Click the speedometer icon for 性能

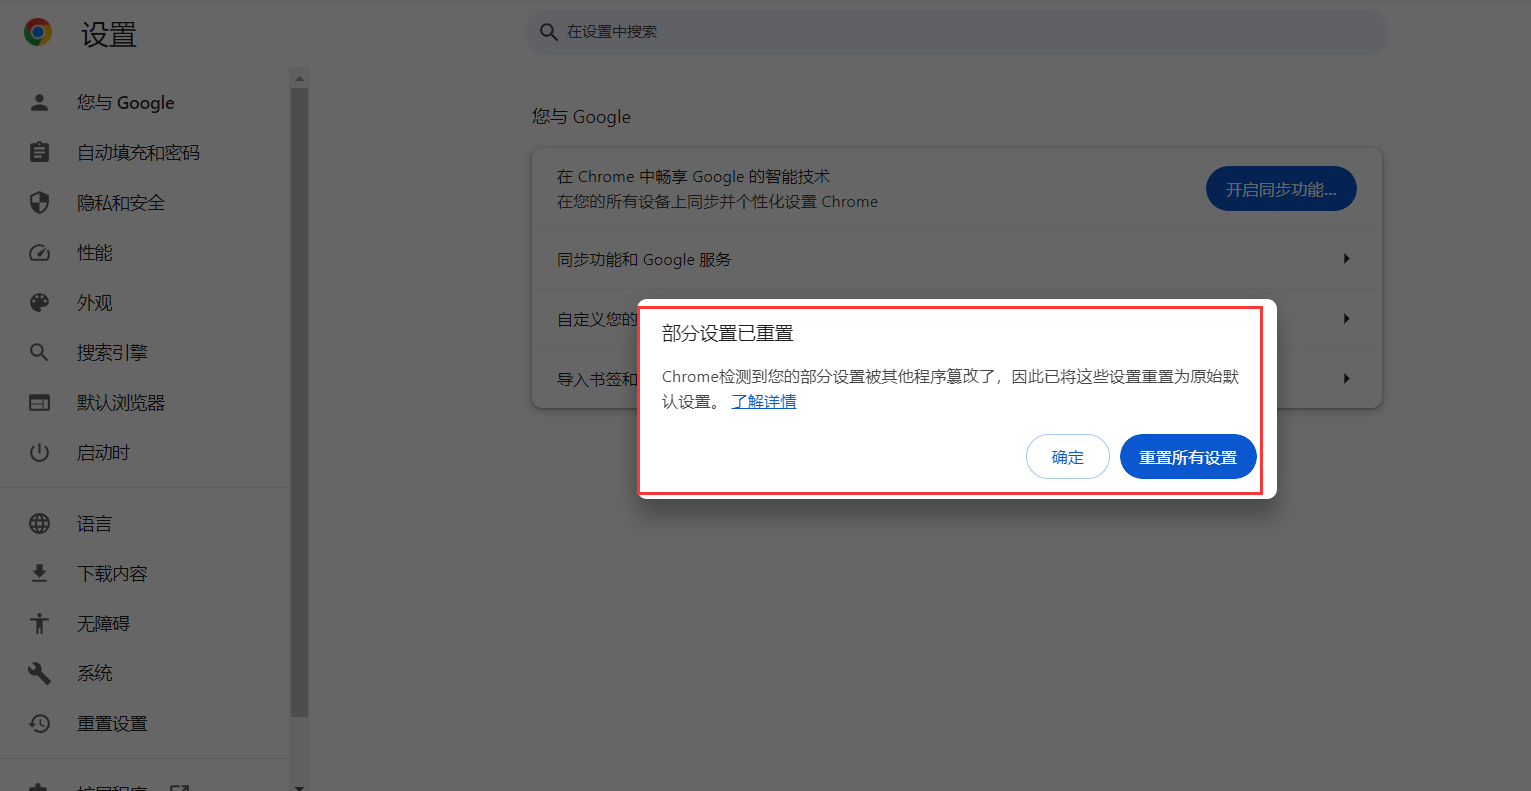[39, 252]
